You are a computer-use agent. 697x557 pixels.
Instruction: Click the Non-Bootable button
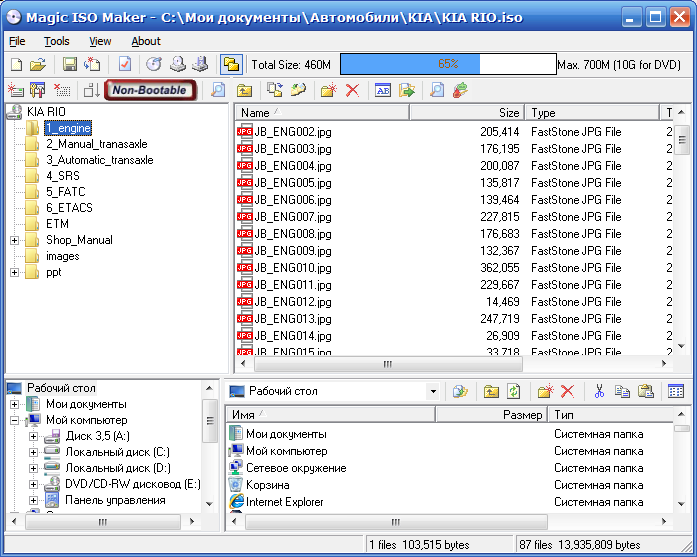pyautogui.click(x=150, y=90)
